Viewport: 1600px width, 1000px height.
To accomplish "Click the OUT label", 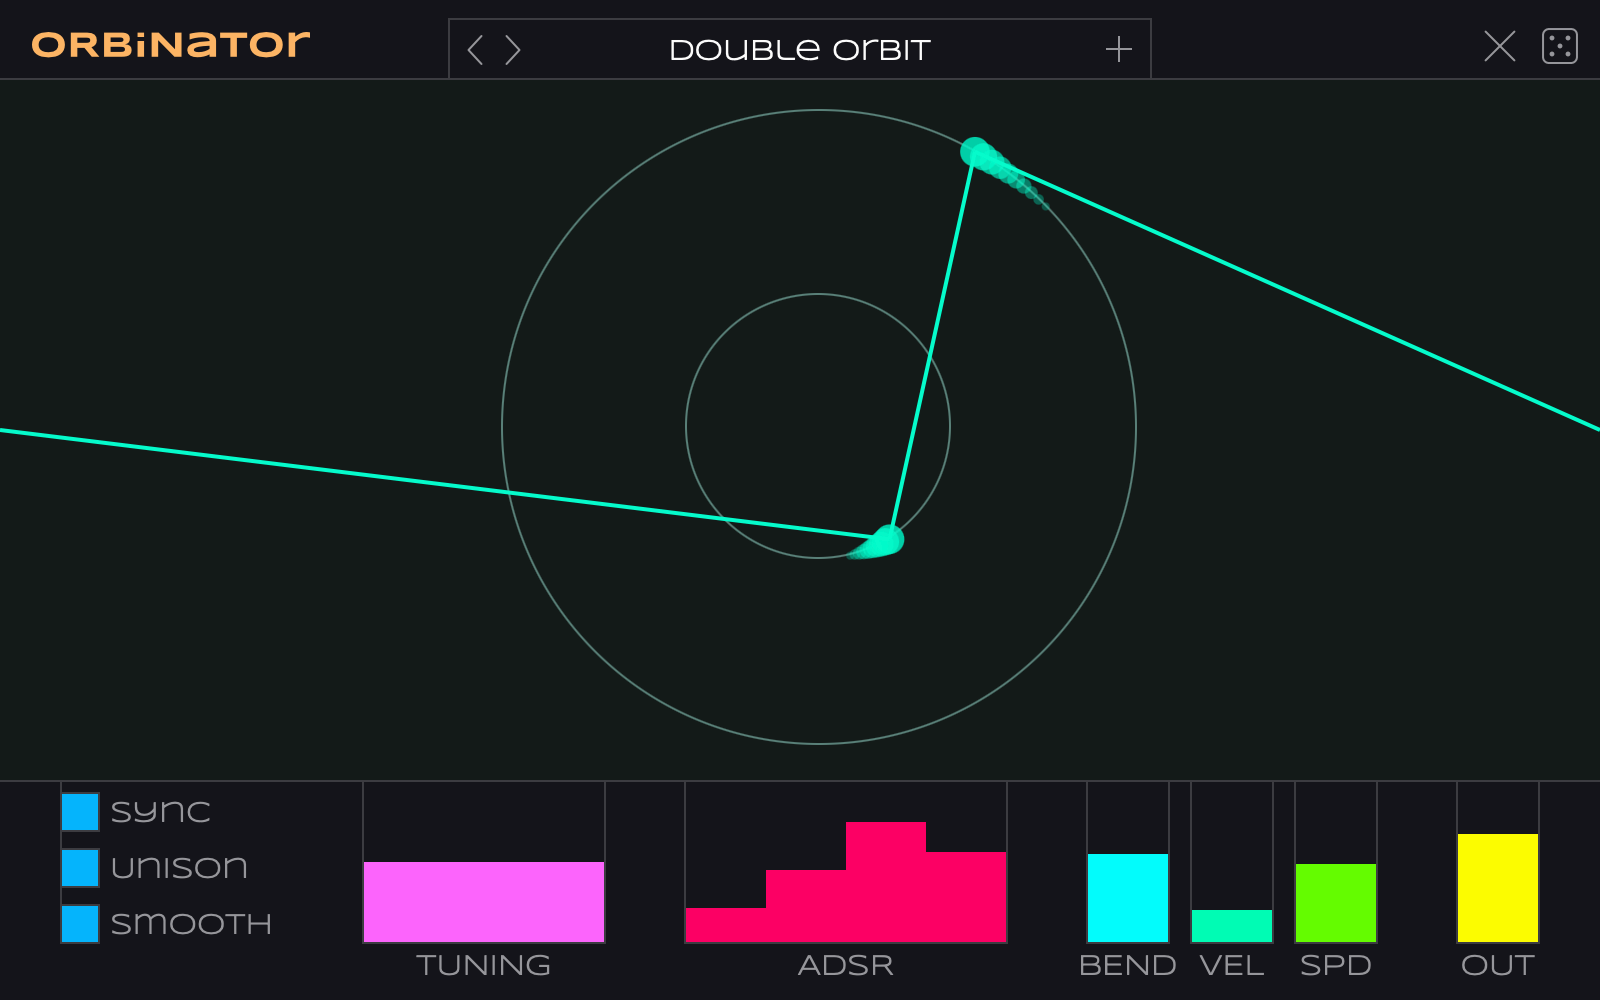I will click(1498, 965).
